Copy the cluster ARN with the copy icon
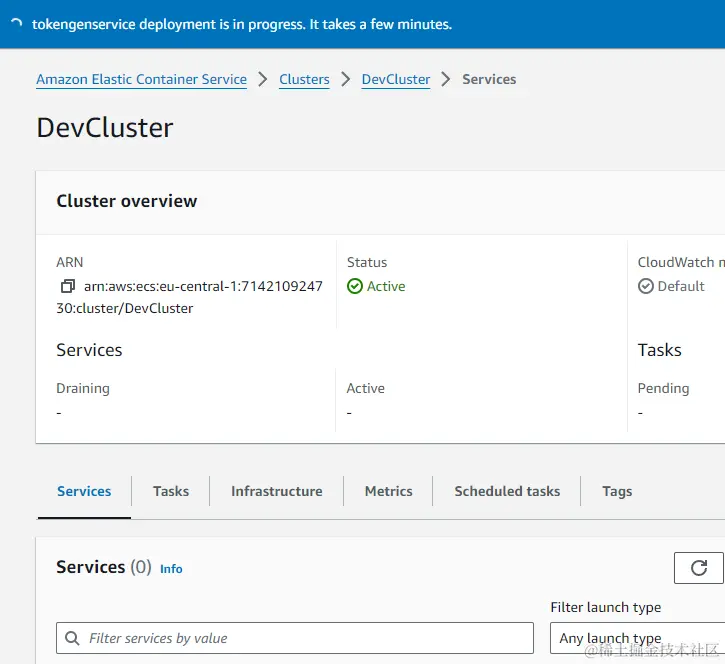The image size is (725, 664). click(x=68, y=286)
